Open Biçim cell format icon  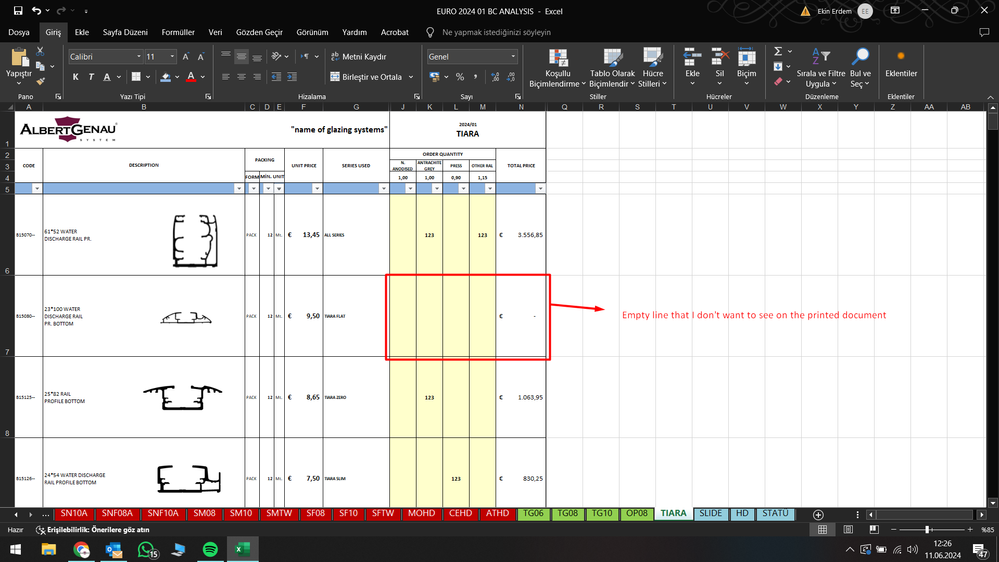click(747, 57)
